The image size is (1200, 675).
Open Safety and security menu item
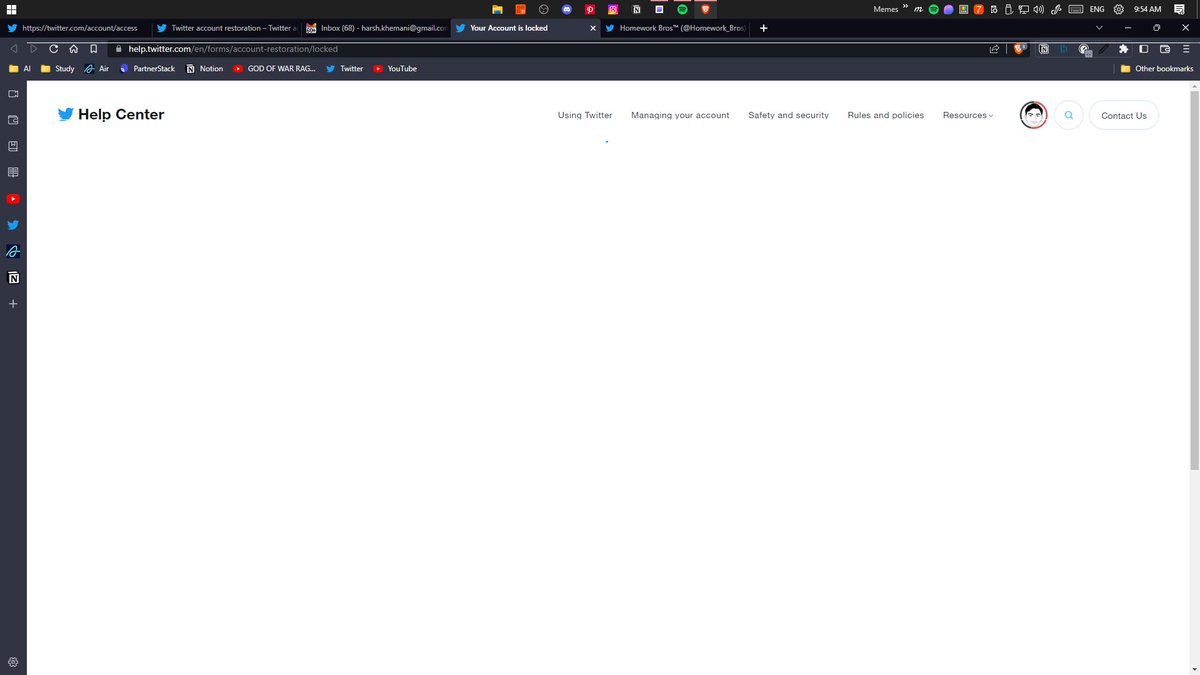[x=788, y=115]
